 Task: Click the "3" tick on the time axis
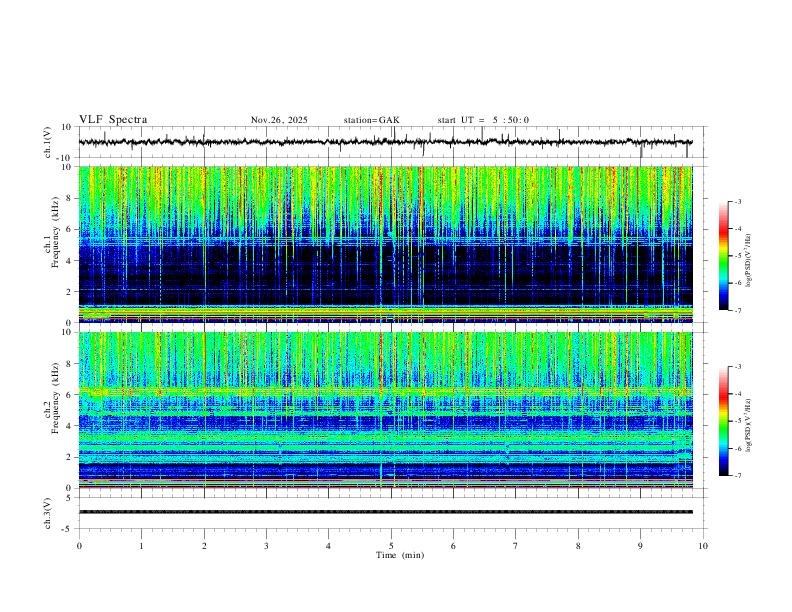[266, 546]
